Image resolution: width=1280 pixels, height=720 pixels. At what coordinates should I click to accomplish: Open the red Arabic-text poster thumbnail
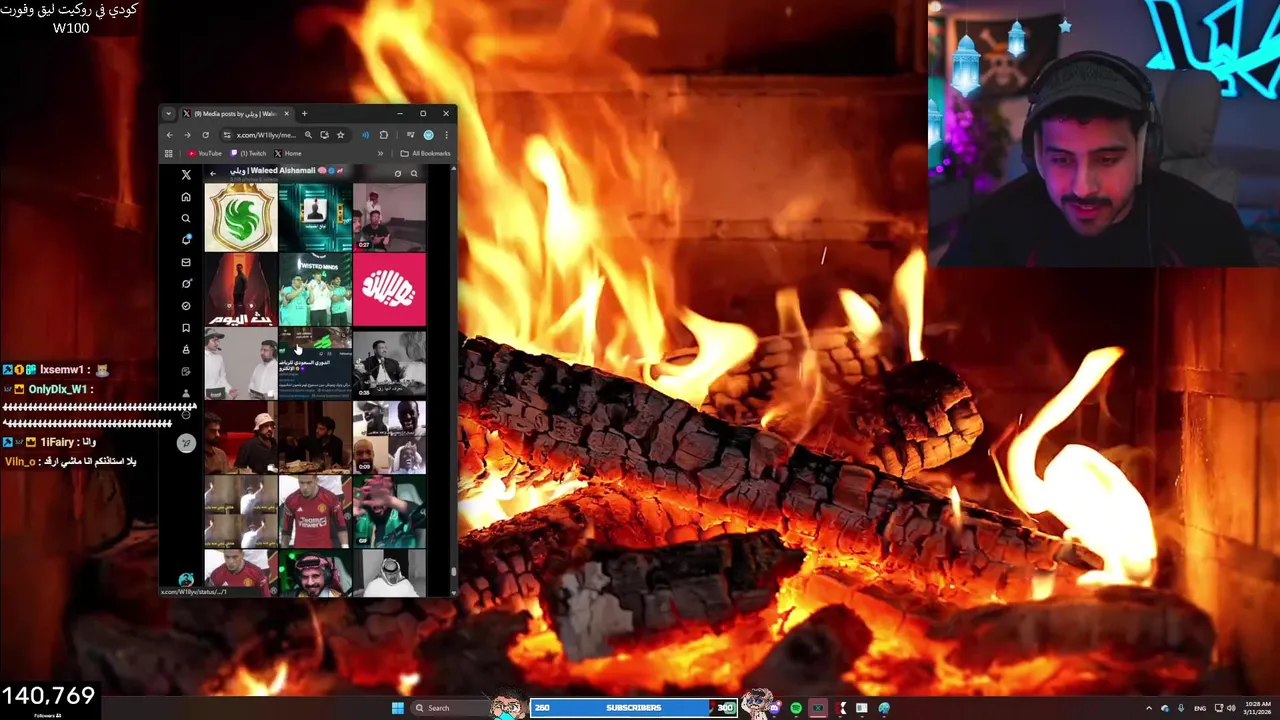click(x=241, y=290)
